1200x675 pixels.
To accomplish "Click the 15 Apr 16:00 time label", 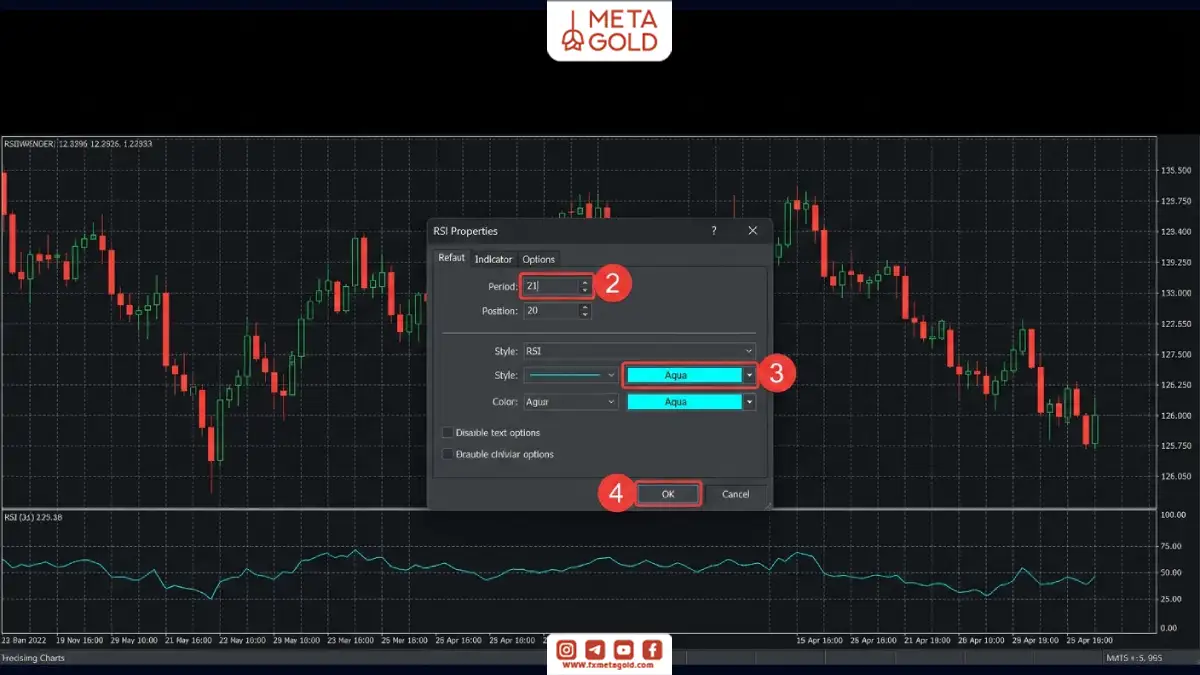I will click(820, 640).
